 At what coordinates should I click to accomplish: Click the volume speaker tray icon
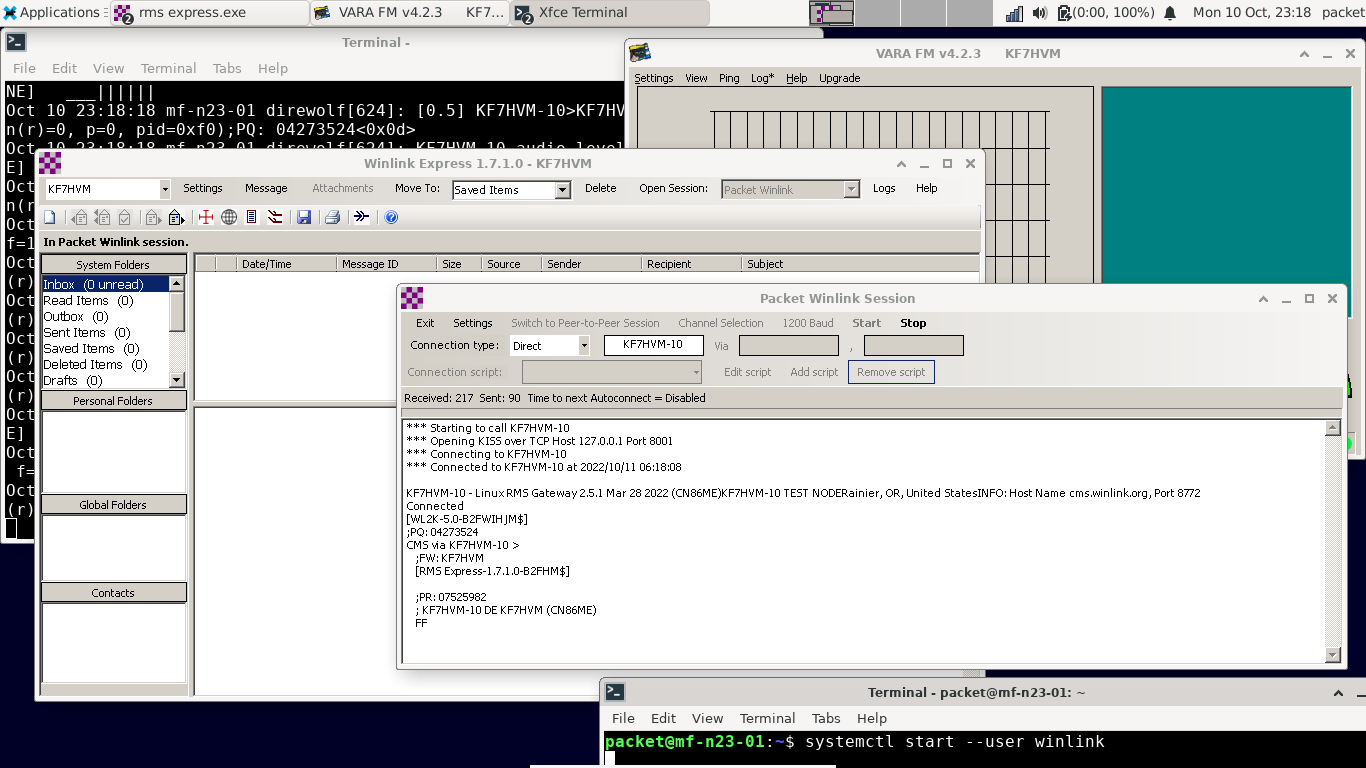tap(1039, 13)
